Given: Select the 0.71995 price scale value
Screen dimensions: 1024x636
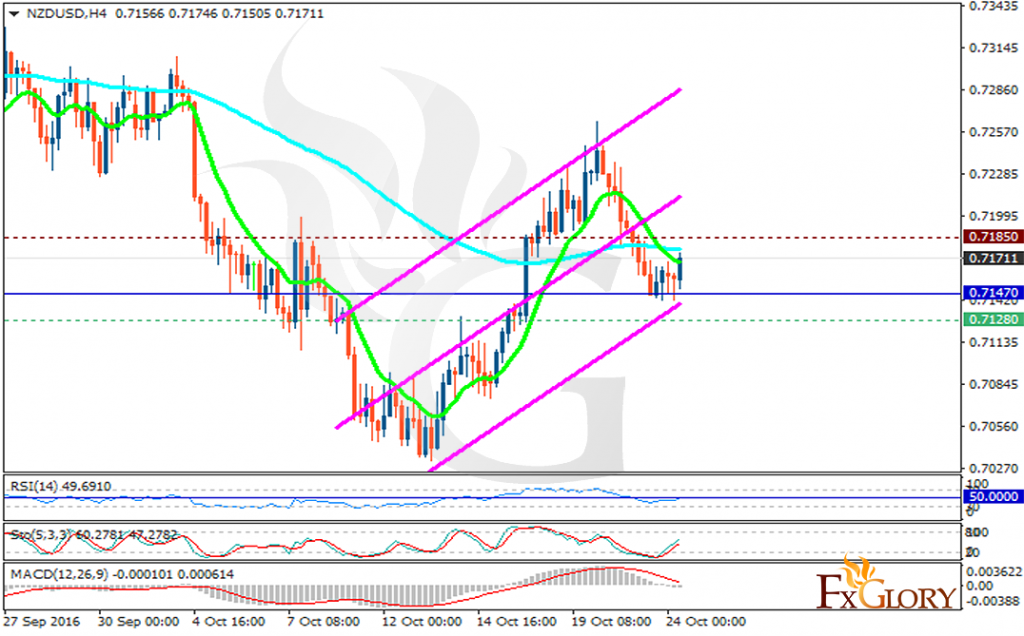Looking at the screenshot, I should click(x=993, y=216).
